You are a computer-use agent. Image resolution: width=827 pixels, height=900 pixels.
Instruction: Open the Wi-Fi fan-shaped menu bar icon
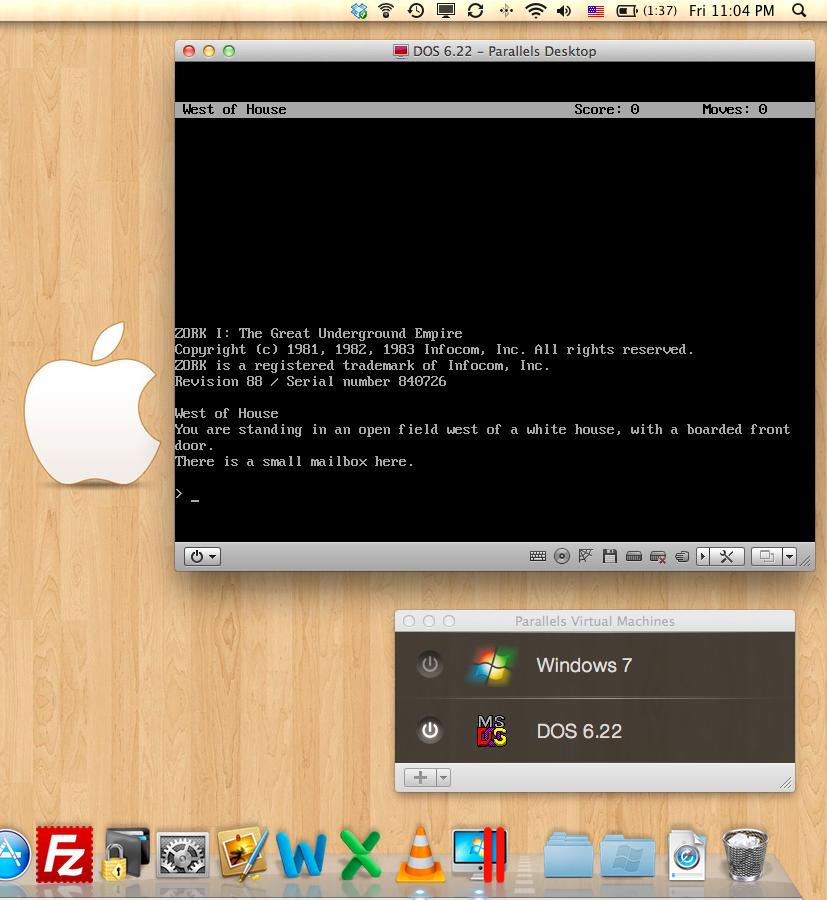click(535, 10)
